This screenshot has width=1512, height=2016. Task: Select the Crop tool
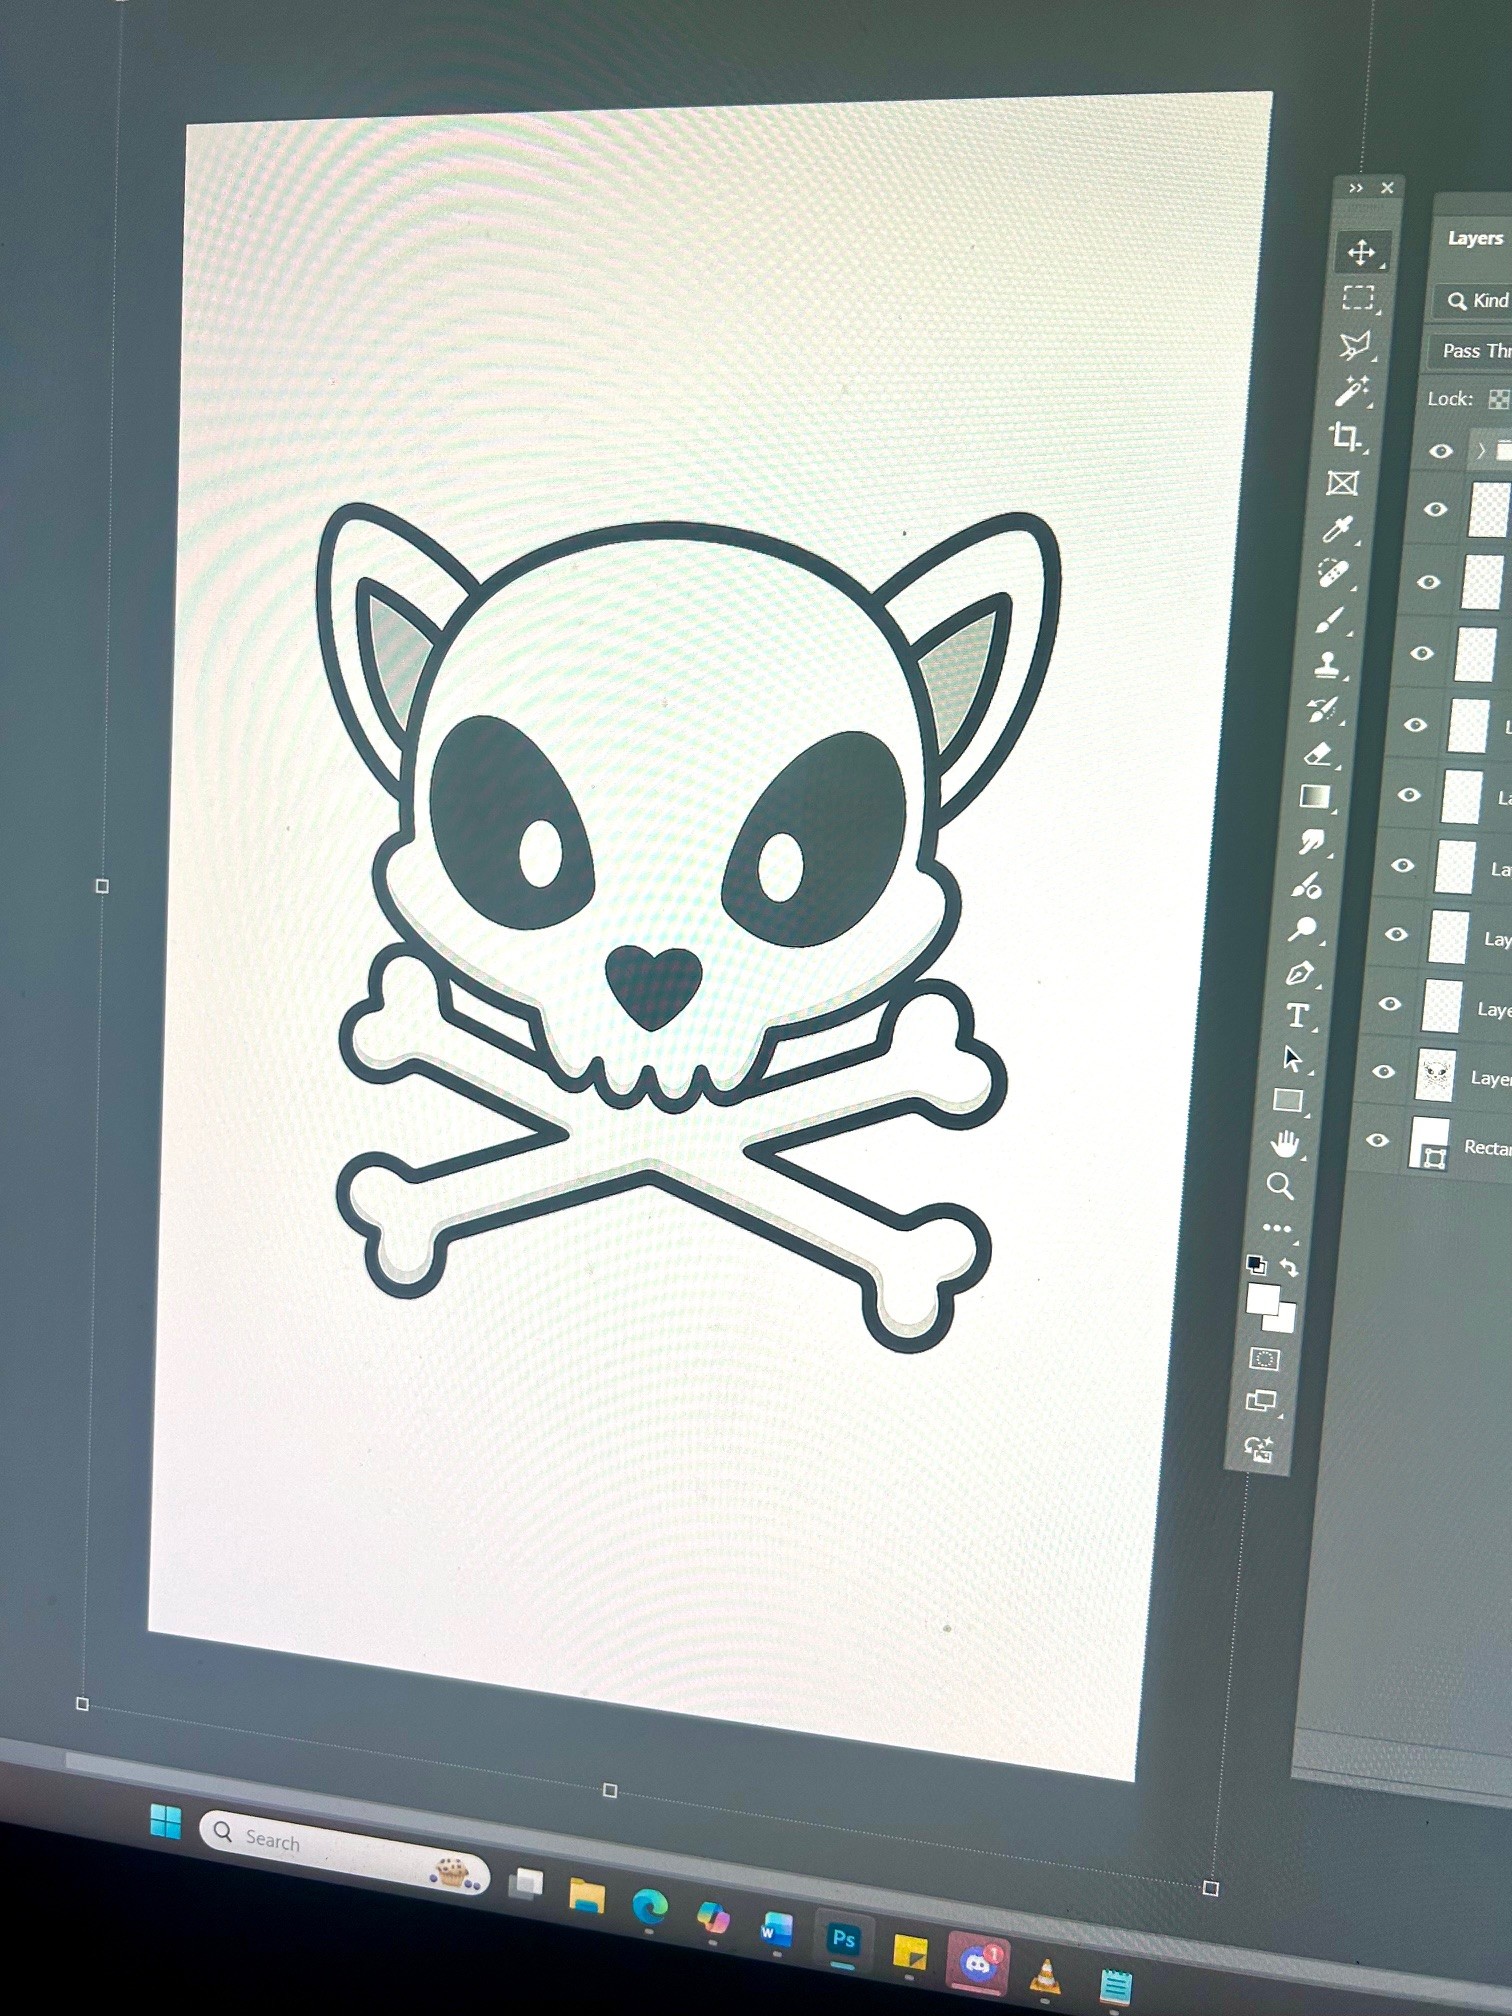tap(1346, 437)
